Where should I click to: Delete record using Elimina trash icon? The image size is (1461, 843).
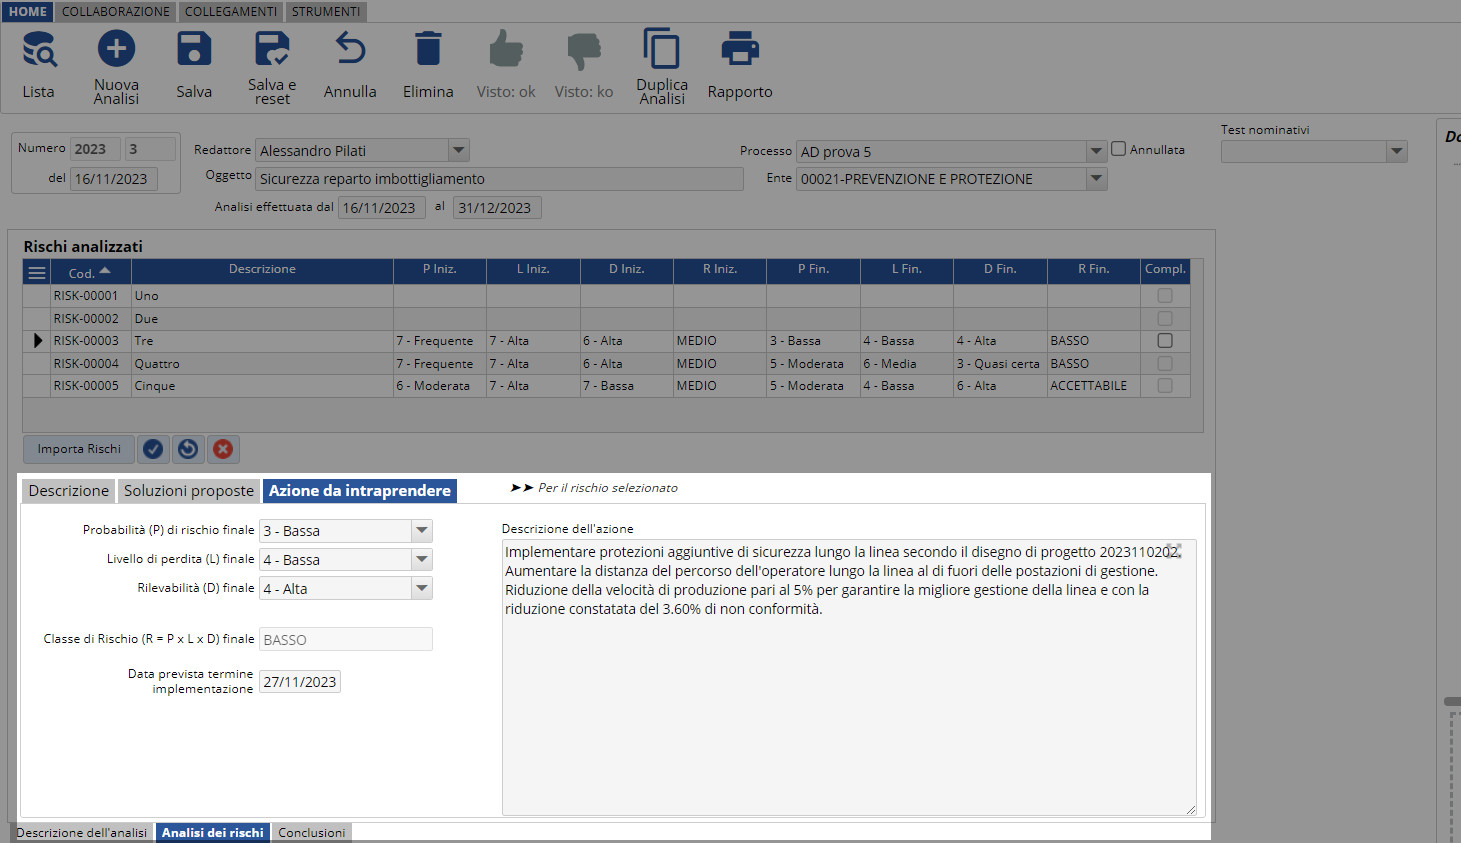pos(428,50)
